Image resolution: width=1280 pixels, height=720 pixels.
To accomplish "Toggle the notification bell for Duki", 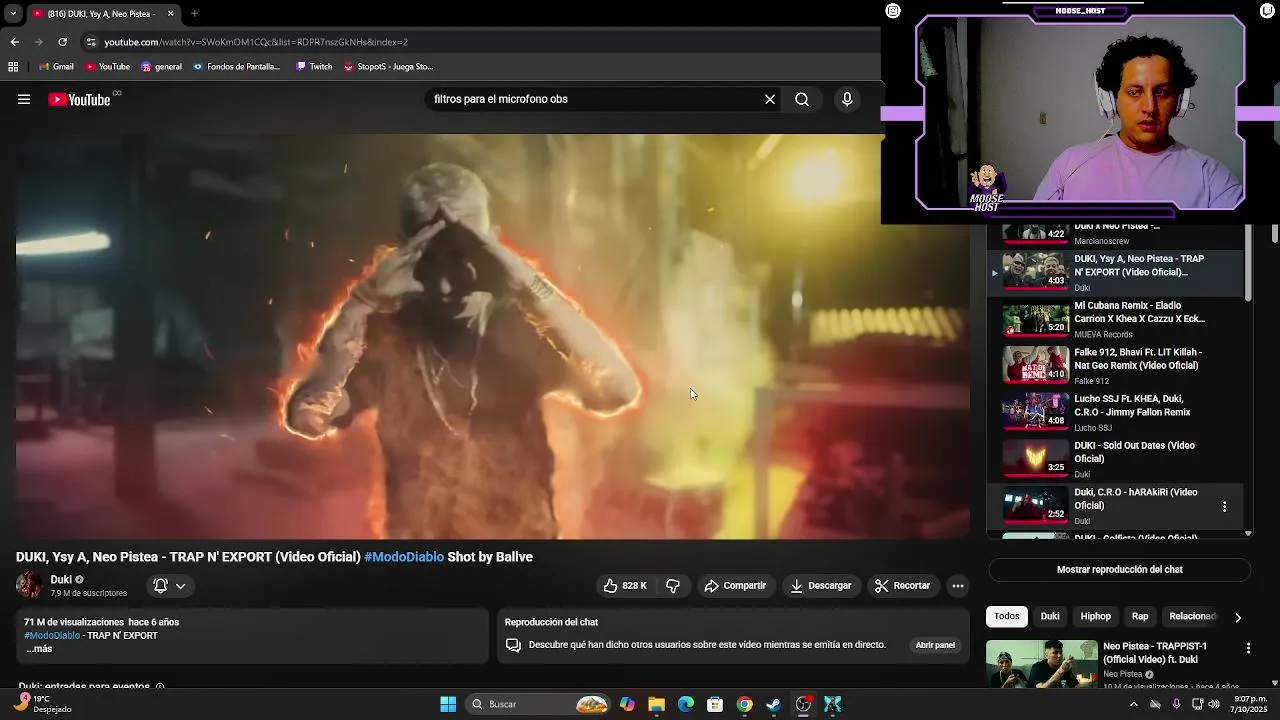I will pos(160,586).
